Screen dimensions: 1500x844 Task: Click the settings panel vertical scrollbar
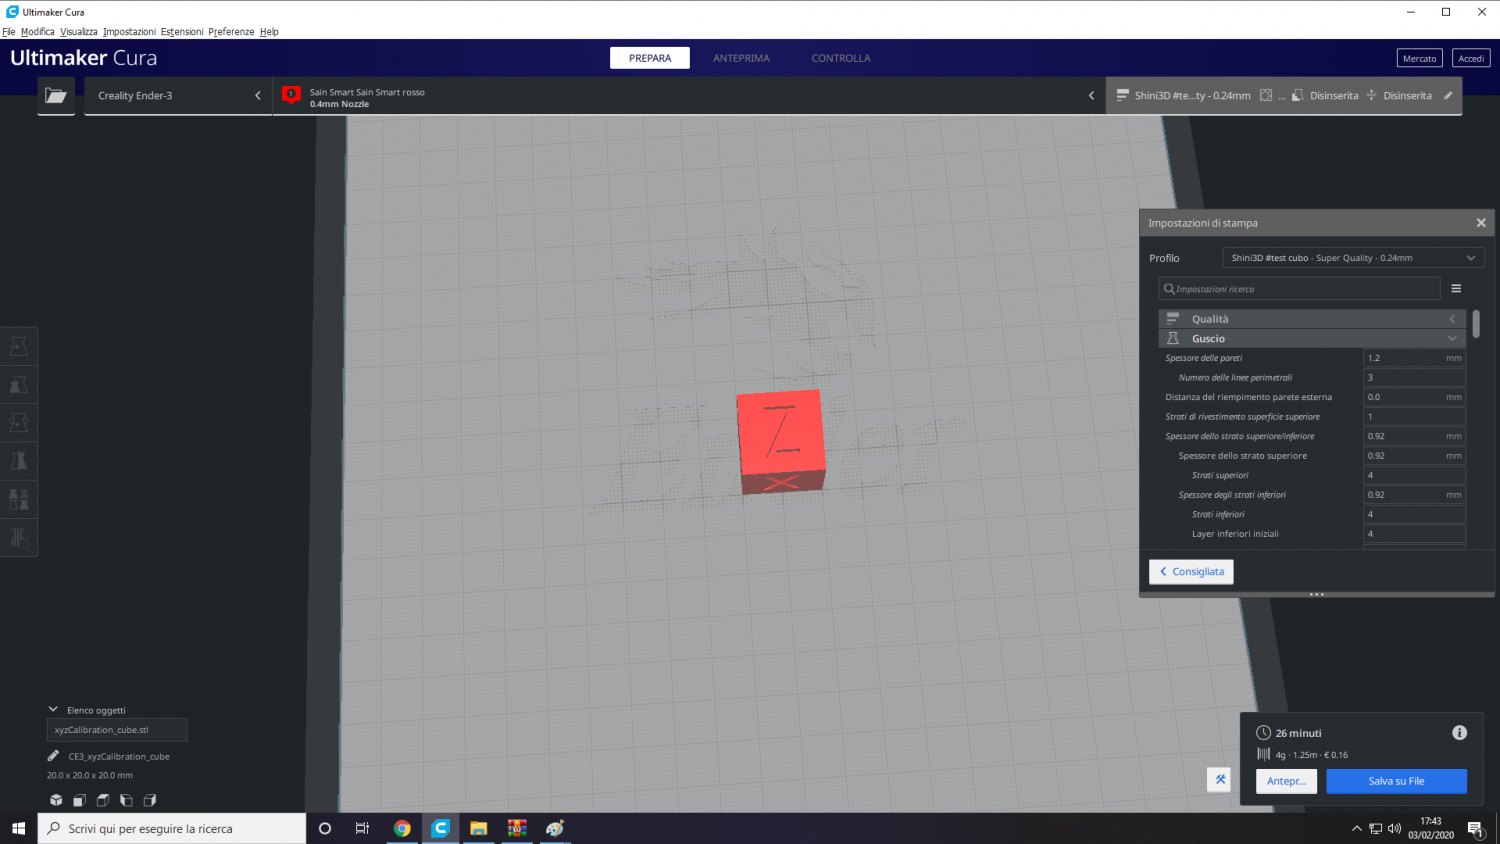point(1476,323)
